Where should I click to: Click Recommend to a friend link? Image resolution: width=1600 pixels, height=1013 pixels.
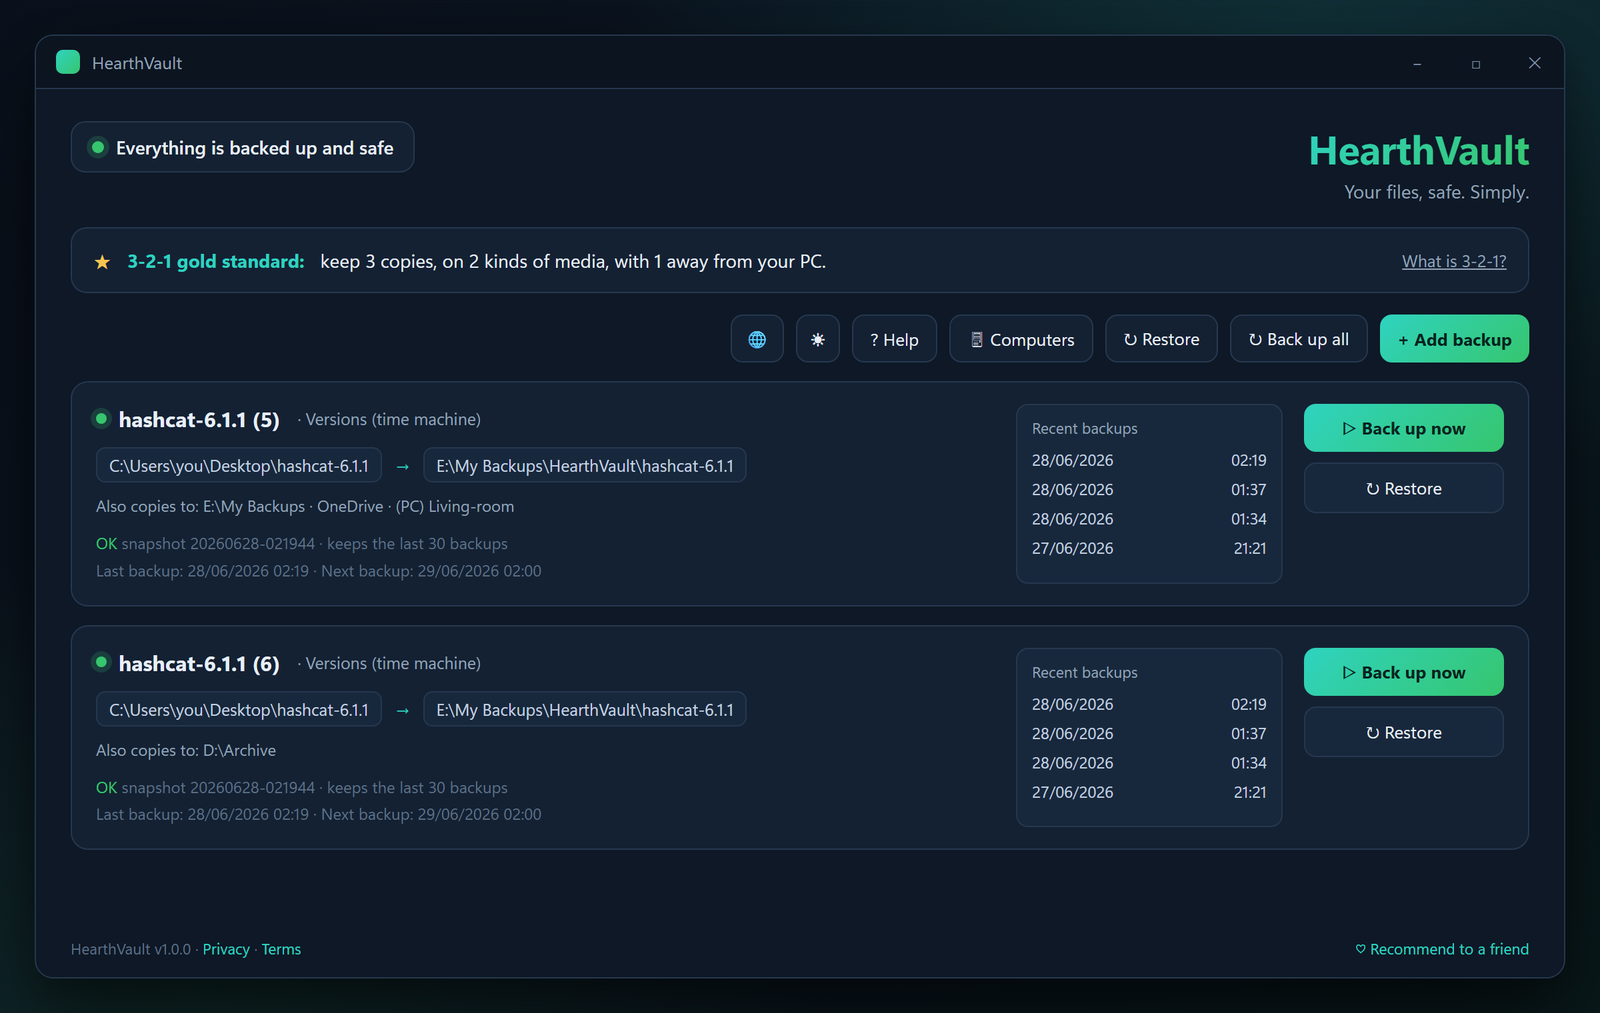pyautogui.click(x=1442, y=949)
